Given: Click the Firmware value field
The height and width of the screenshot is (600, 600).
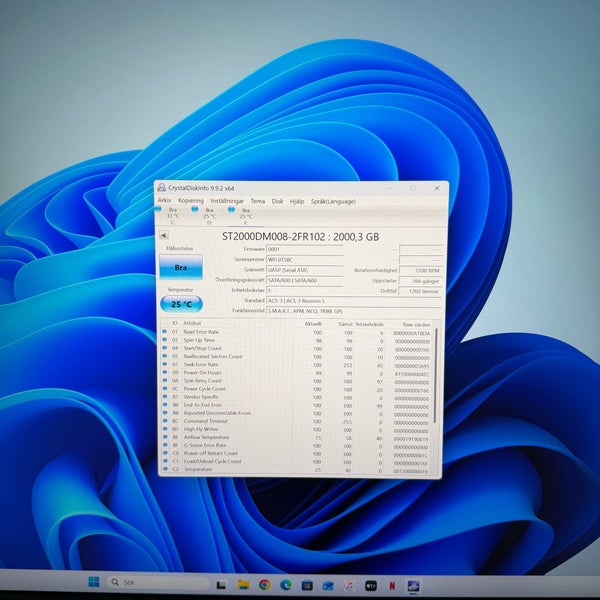Looking at the screenshot, I should point(305,249).
